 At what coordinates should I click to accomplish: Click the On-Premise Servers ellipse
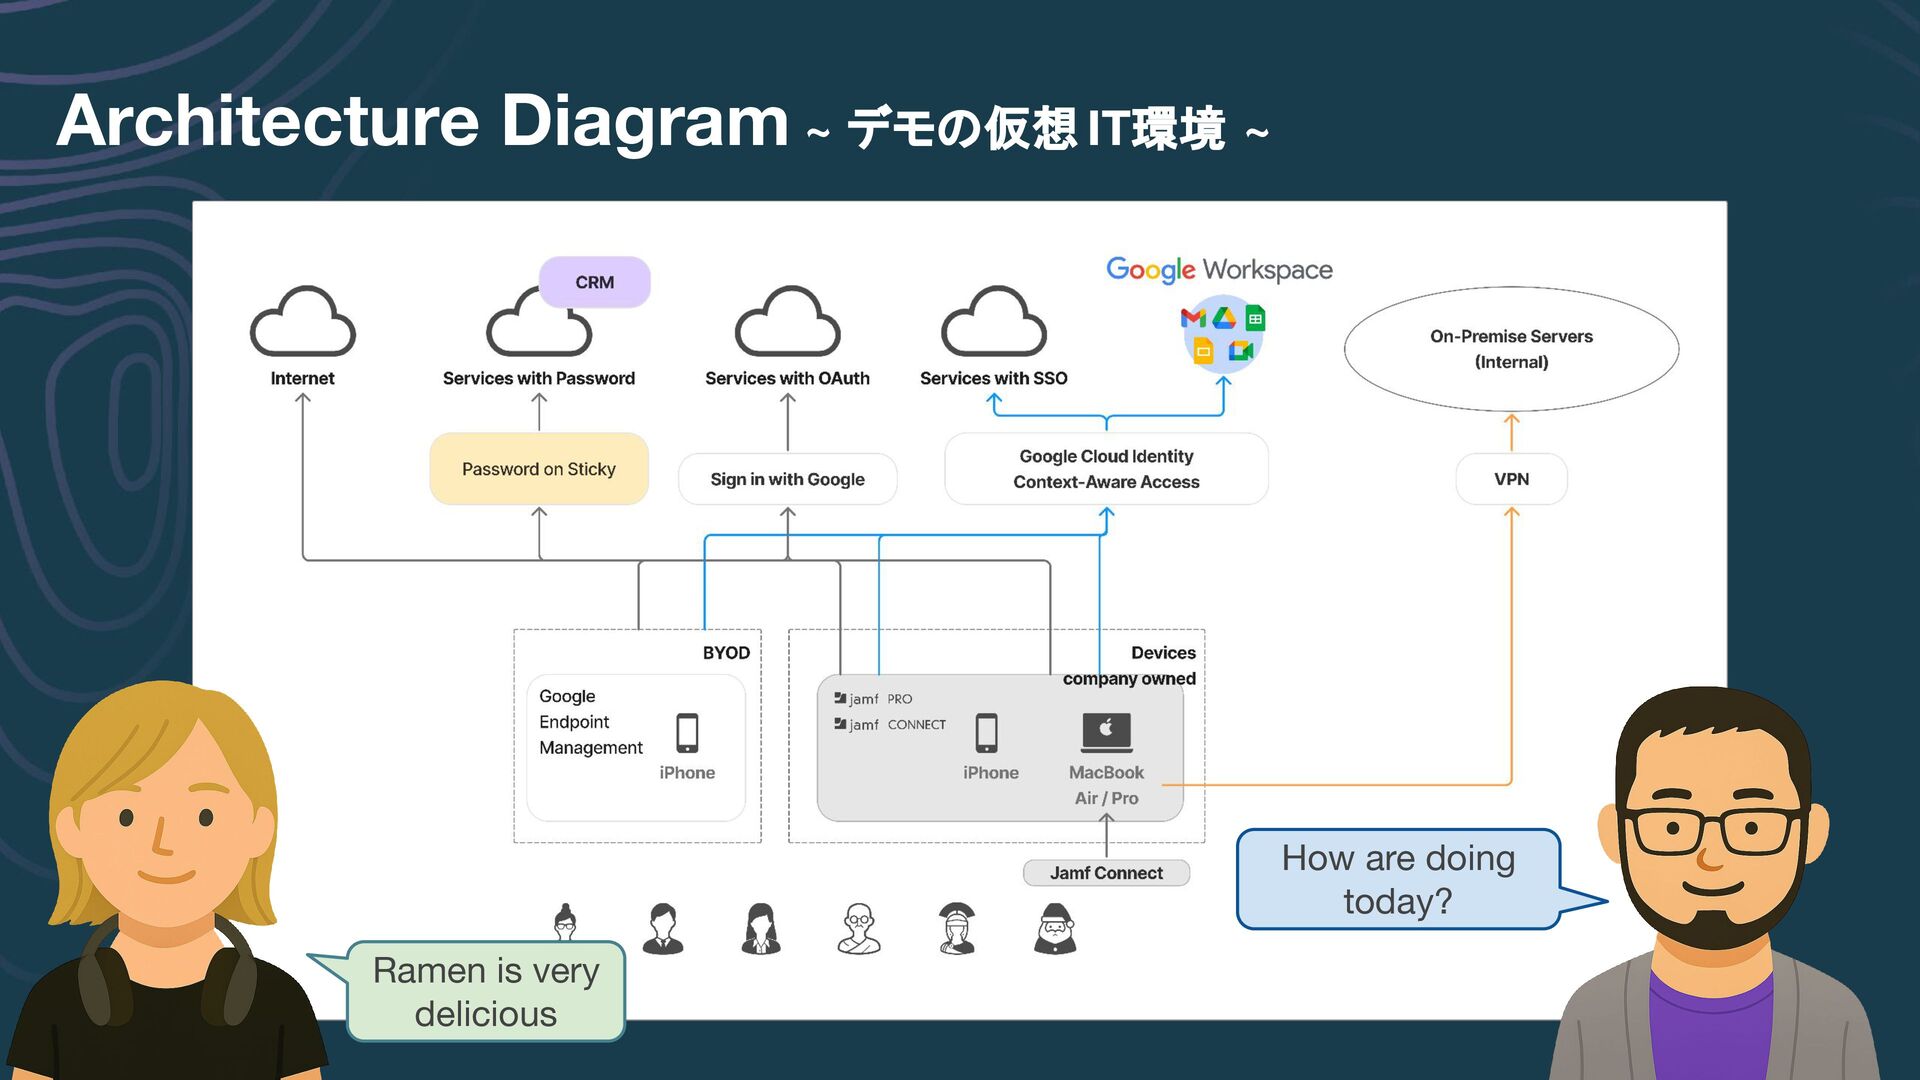pyautogui.click(x=1511, y=349)
